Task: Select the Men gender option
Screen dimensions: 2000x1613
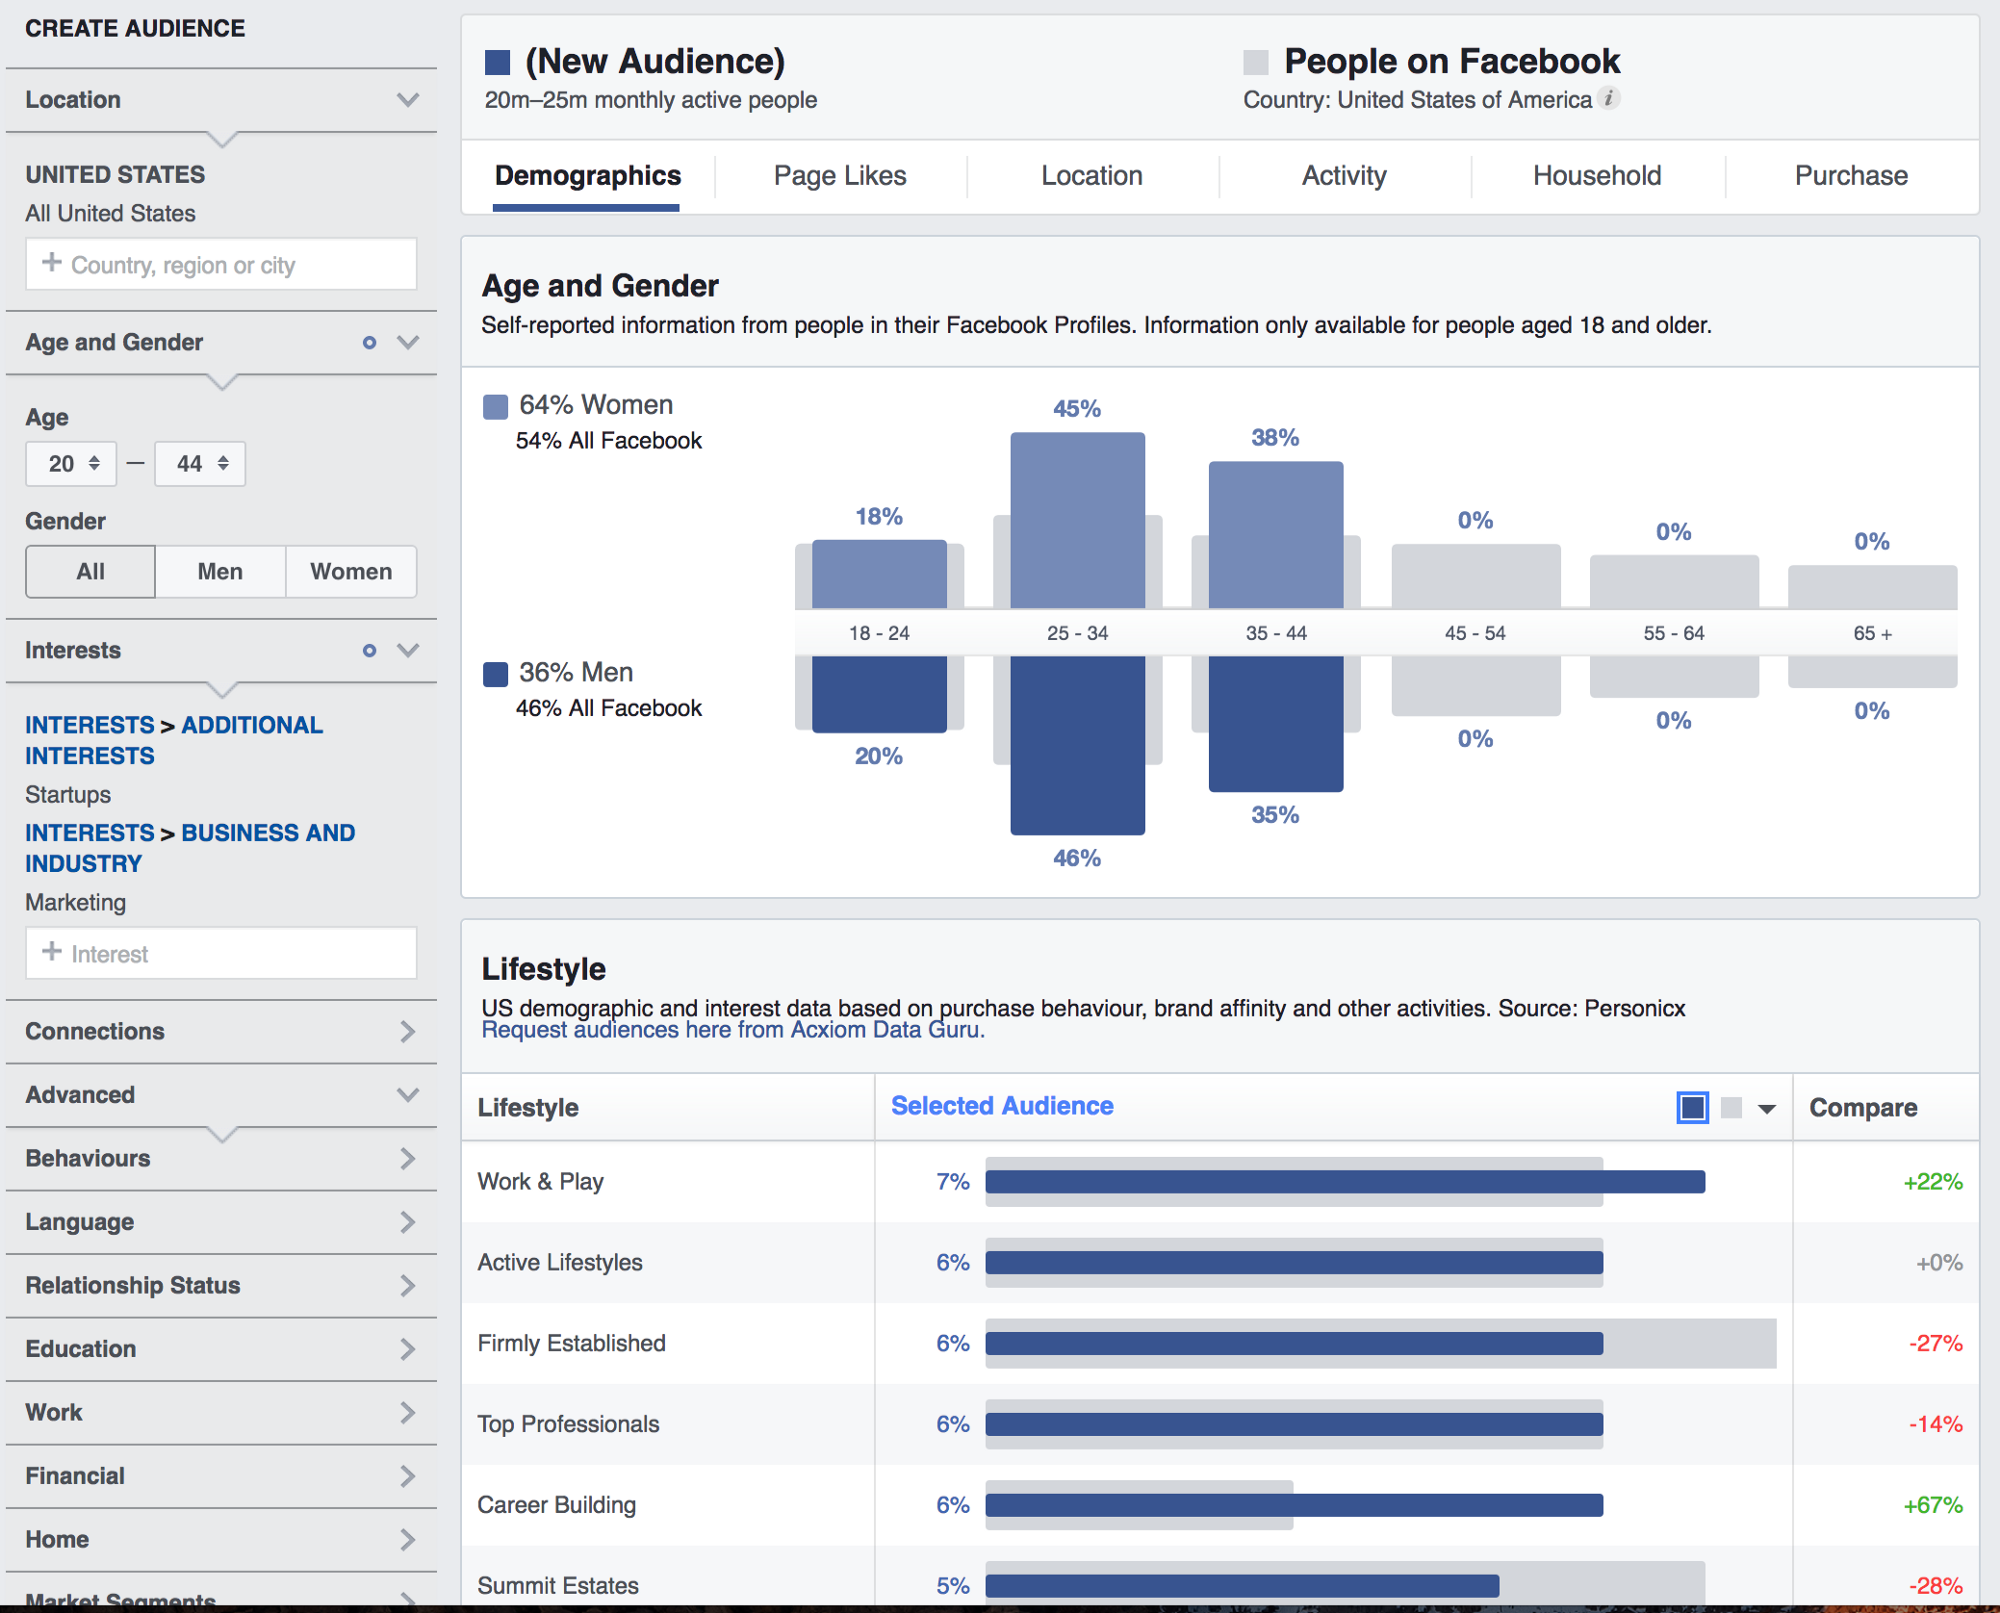Action: (x=220, y=571)
